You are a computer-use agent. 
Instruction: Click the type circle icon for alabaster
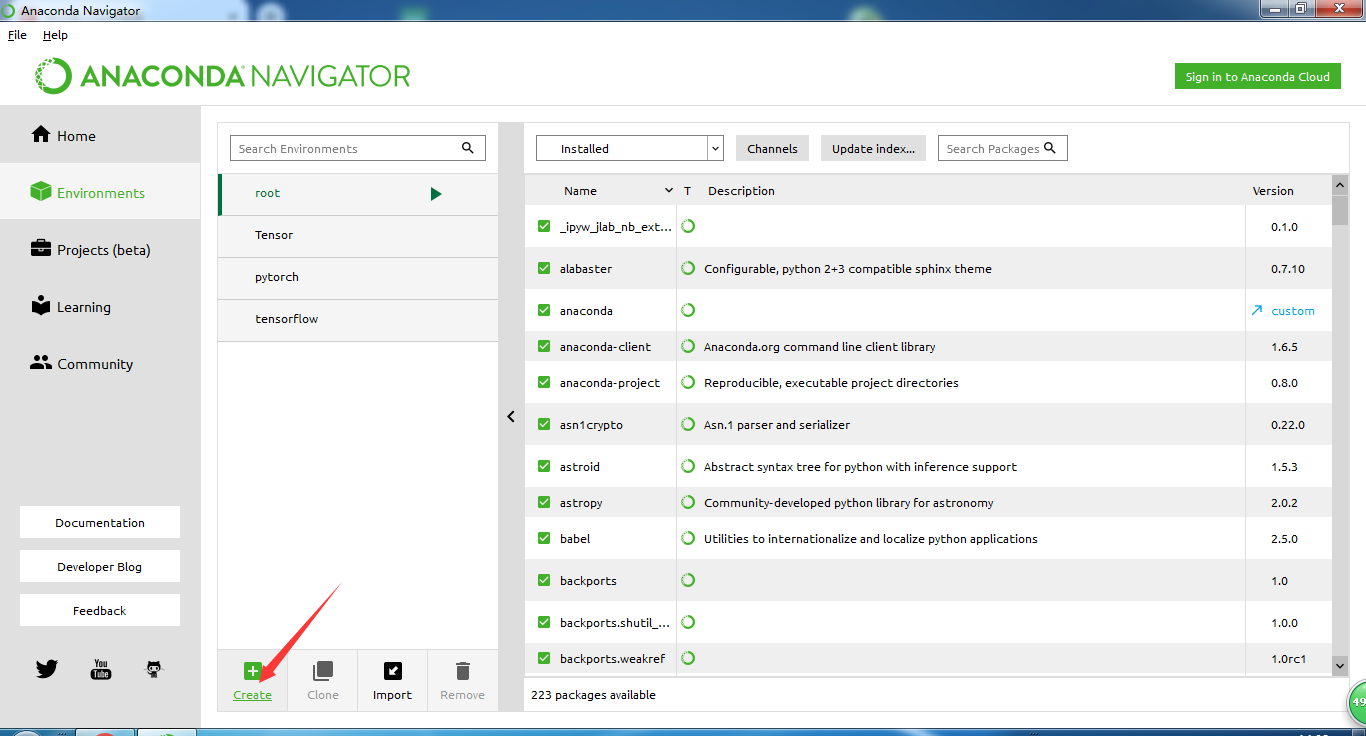688,268
